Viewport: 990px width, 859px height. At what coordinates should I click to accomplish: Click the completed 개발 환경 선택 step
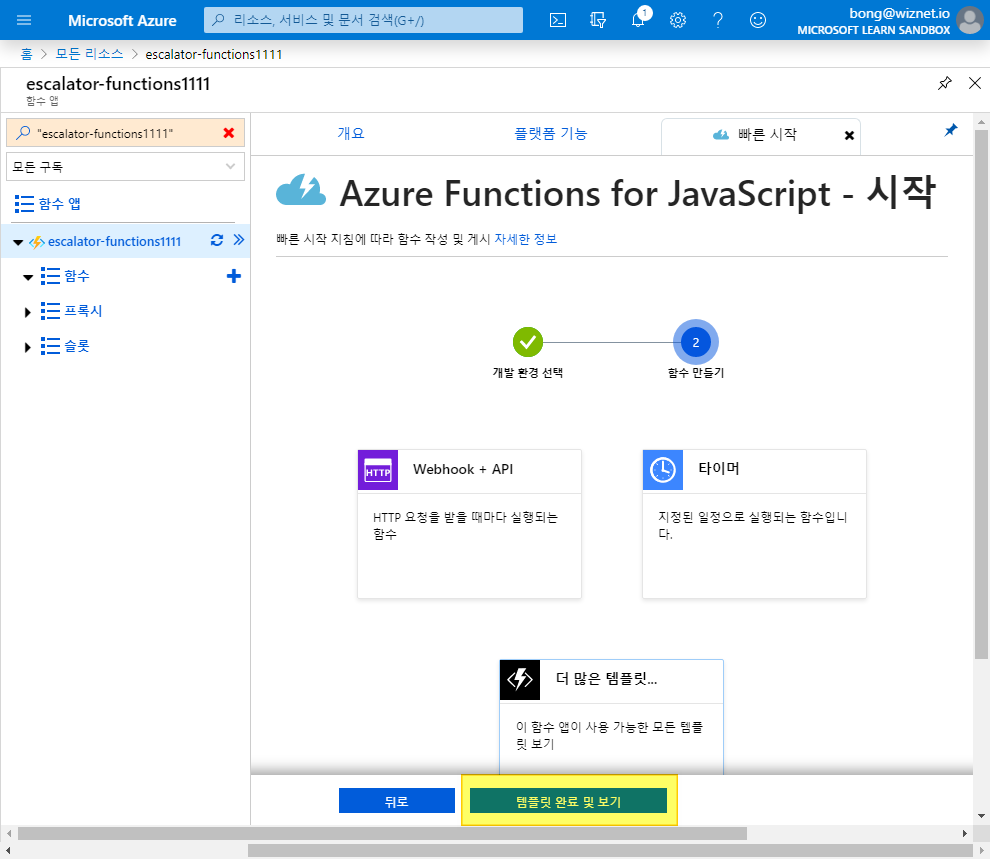coord(528,342)
